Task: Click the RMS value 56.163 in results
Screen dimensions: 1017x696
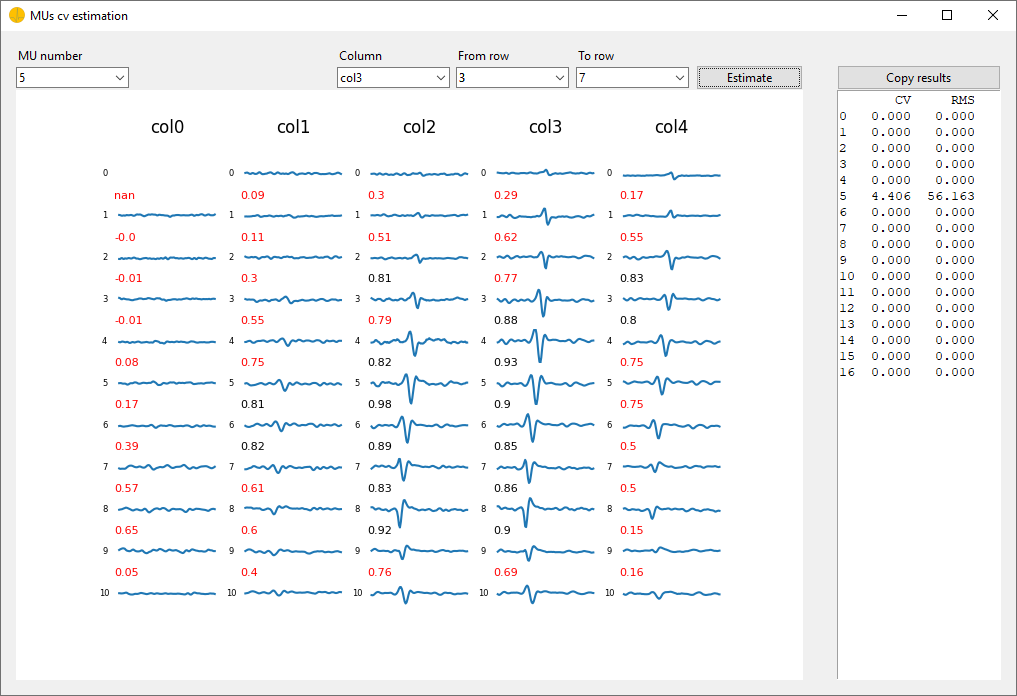Action: pyautogui.click(x=951, y=196)
